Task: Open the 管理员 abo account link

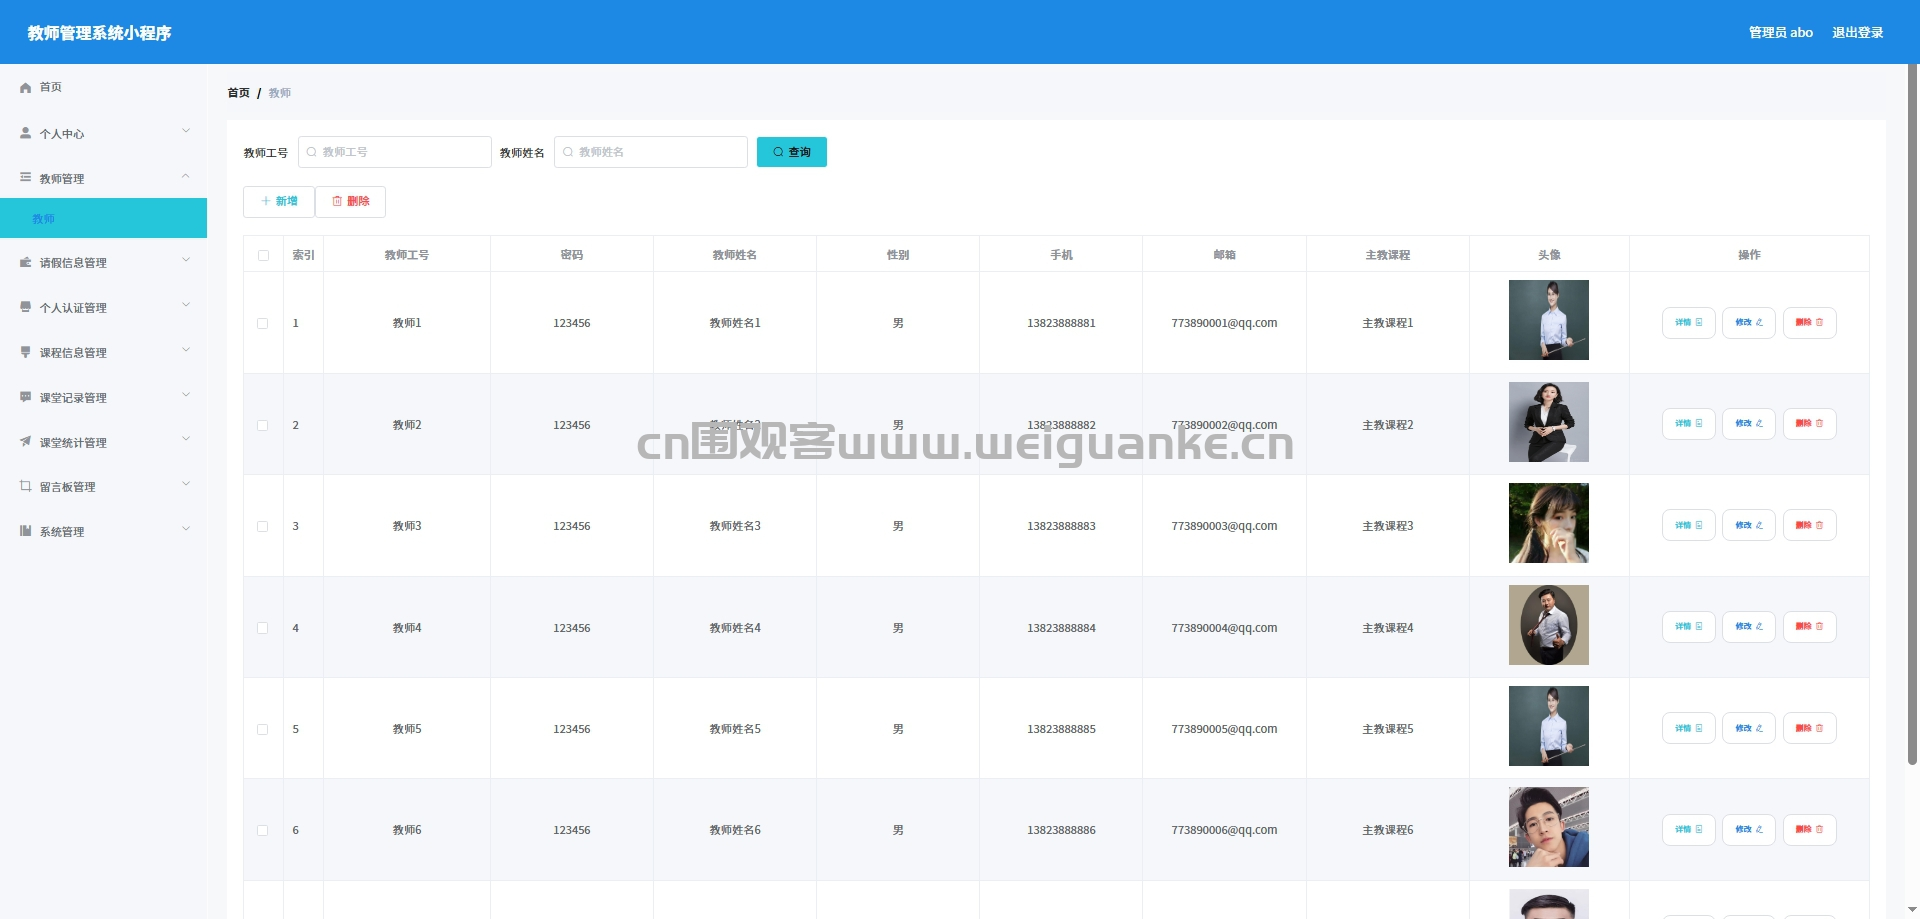Action: click(1780, 33)
